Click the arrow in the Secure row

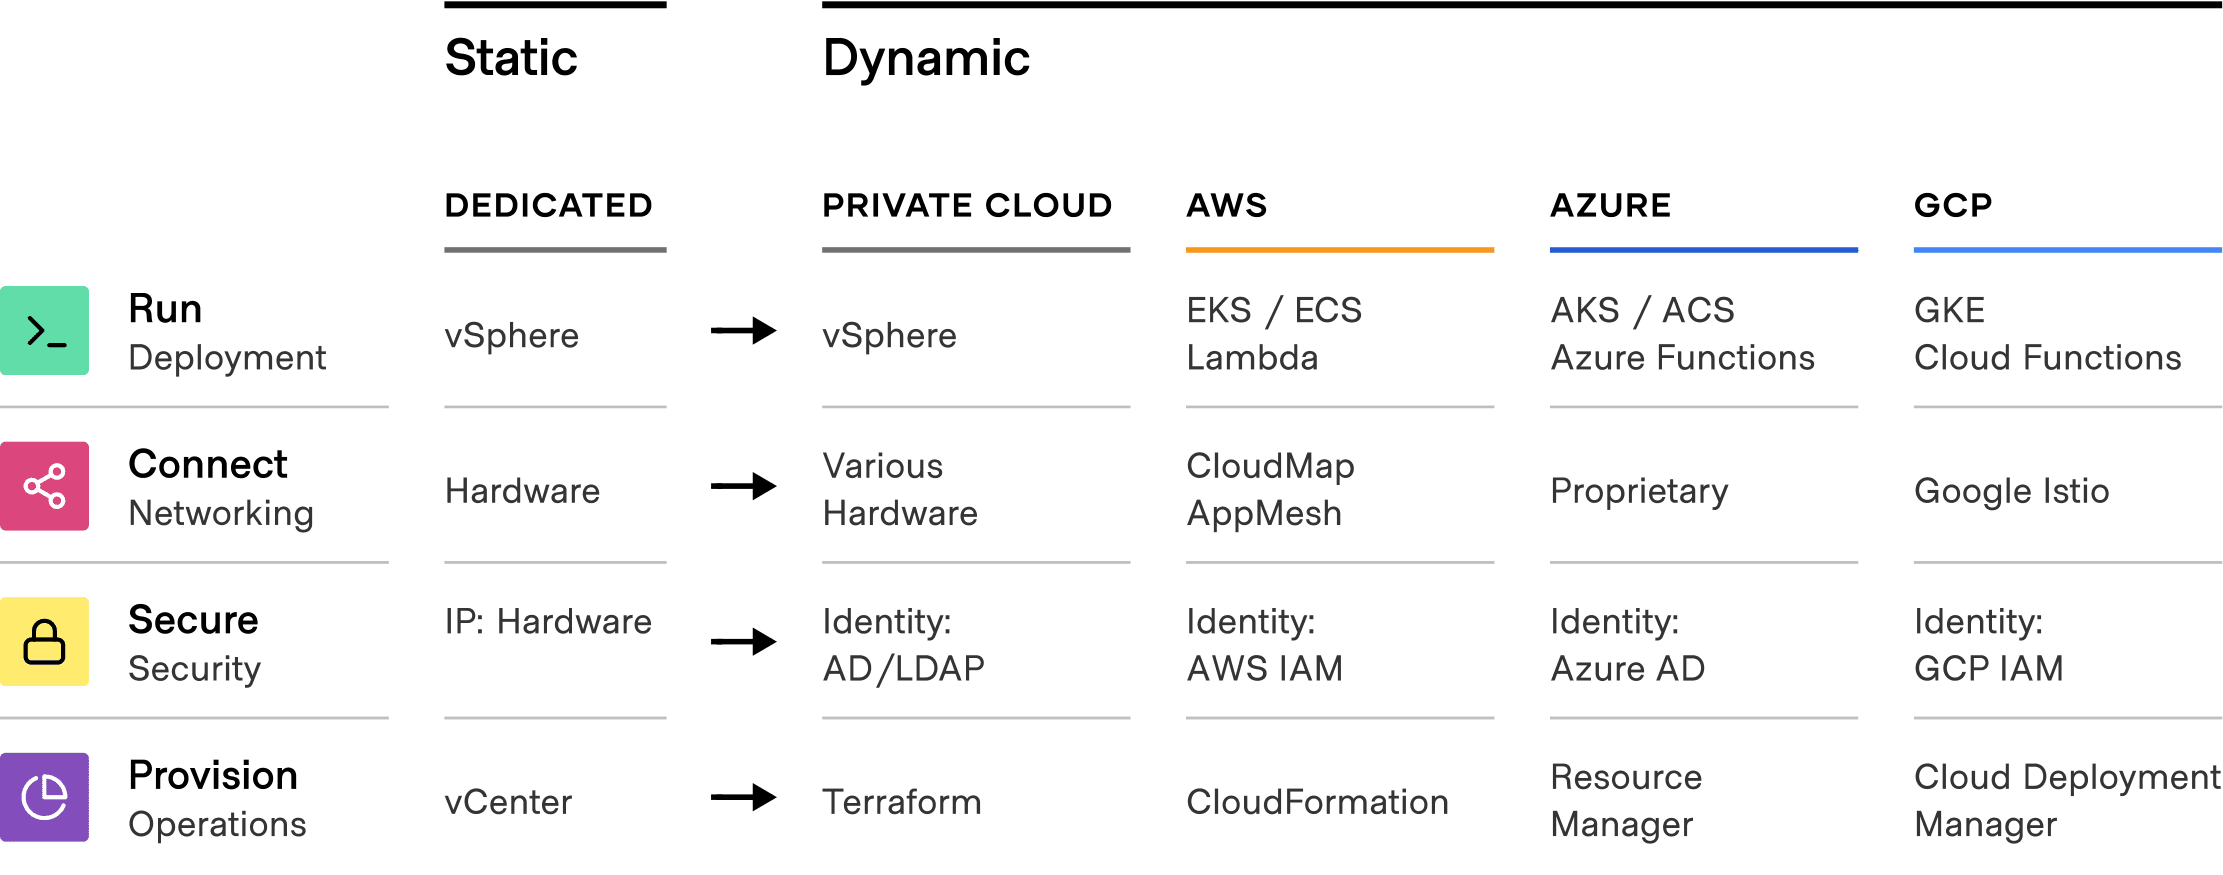coord(743,641)
